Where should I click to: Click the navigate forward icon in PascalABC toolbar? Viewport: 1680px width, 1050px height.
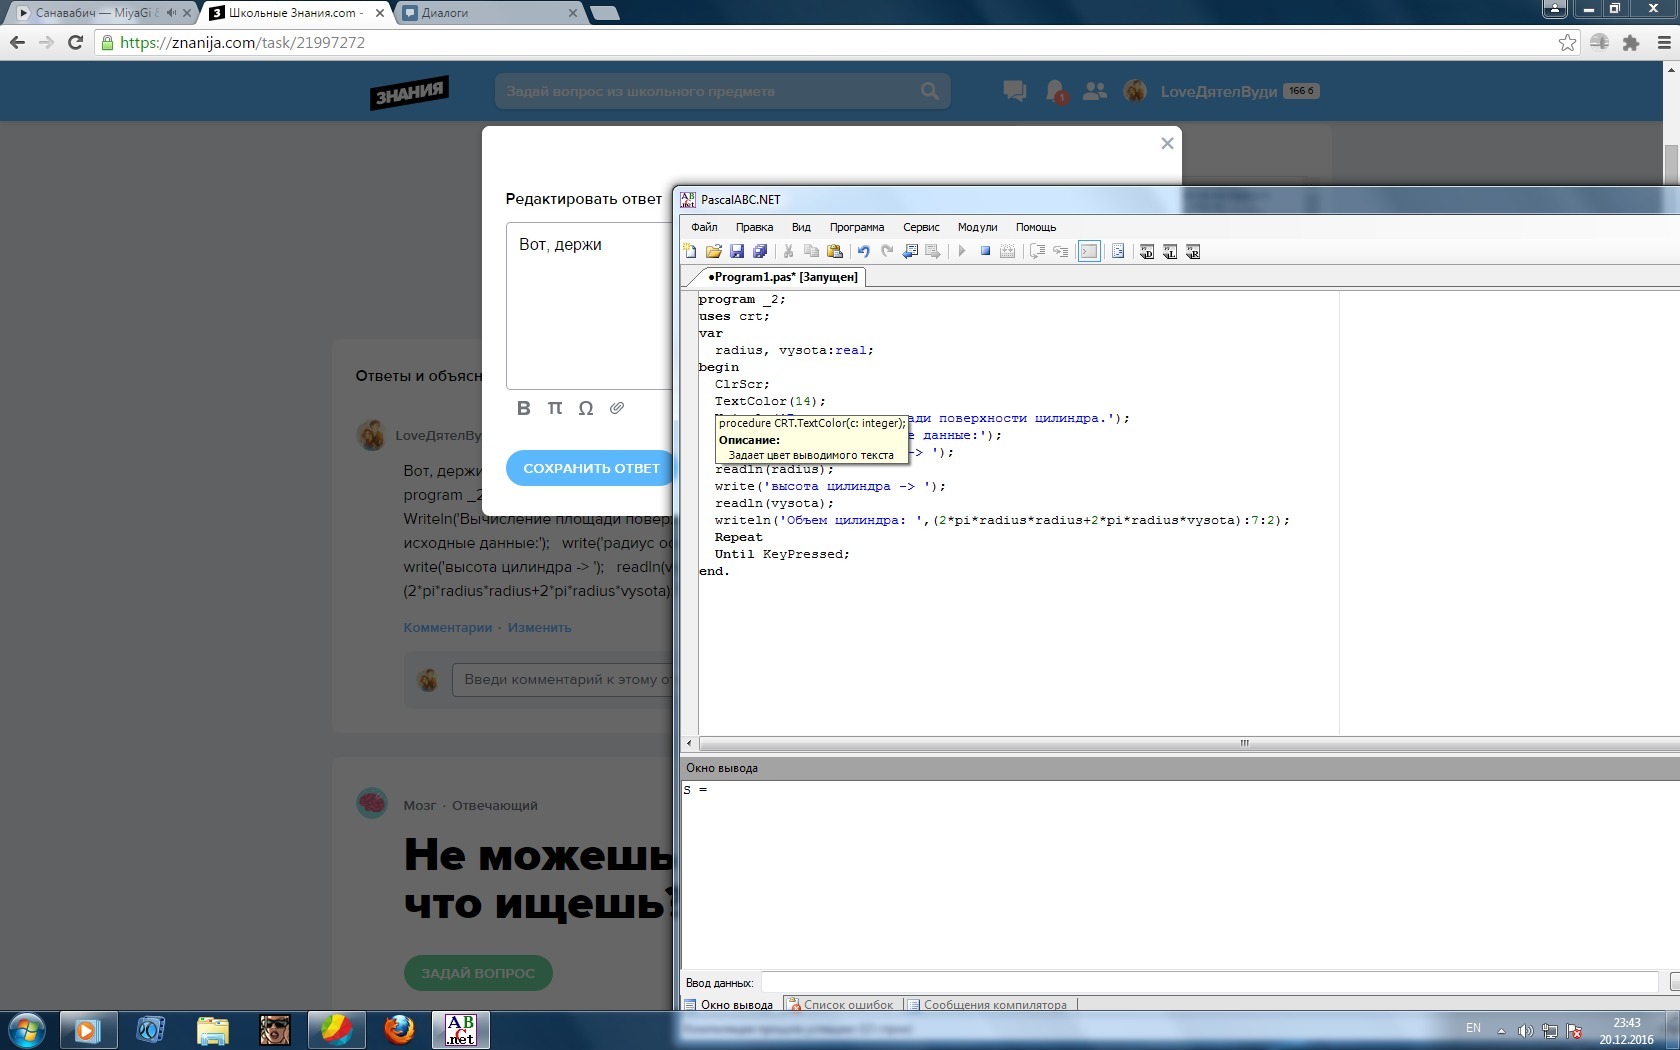point(933,251)
